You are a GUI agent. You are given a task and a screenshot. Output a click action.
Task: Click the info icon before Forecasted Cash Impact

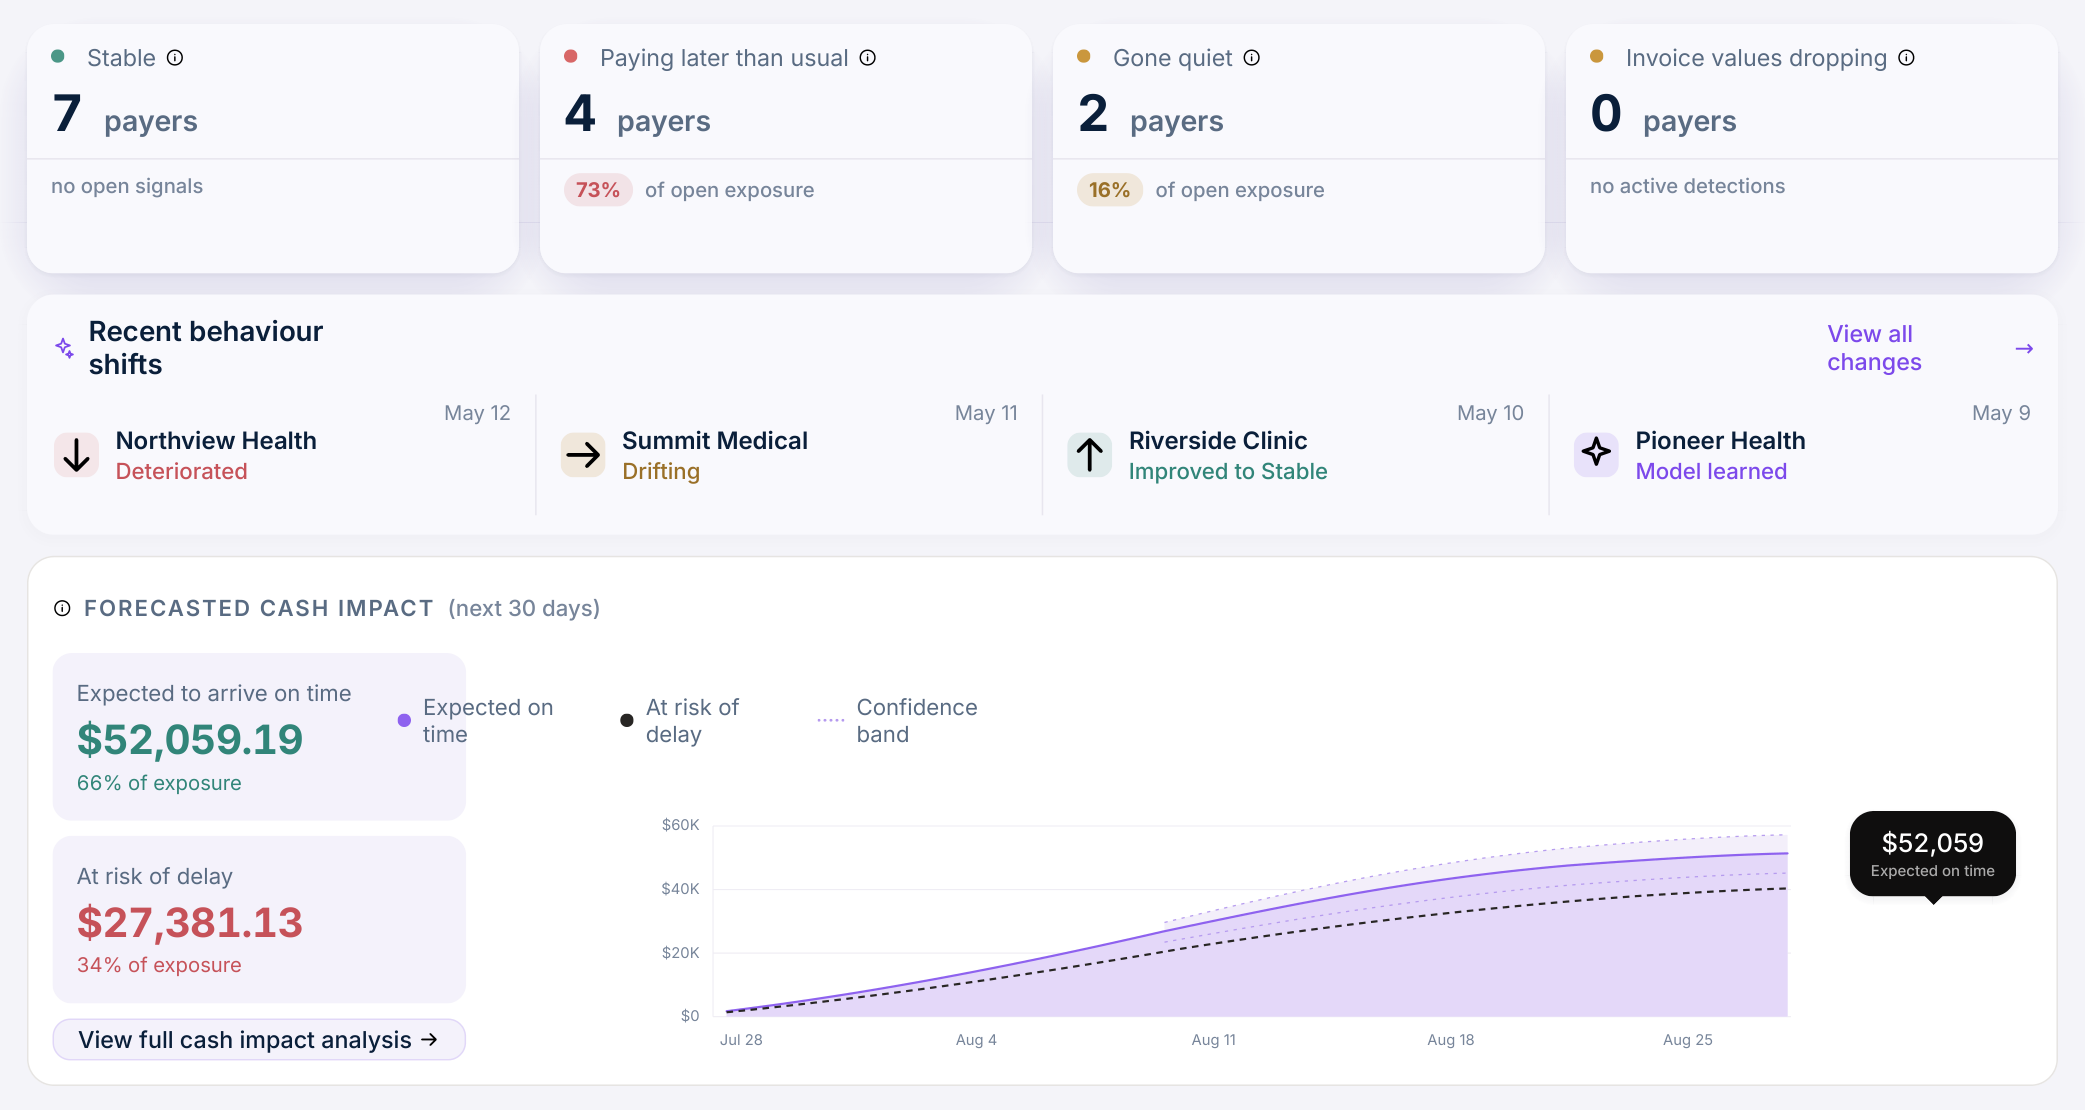(62, 608)
